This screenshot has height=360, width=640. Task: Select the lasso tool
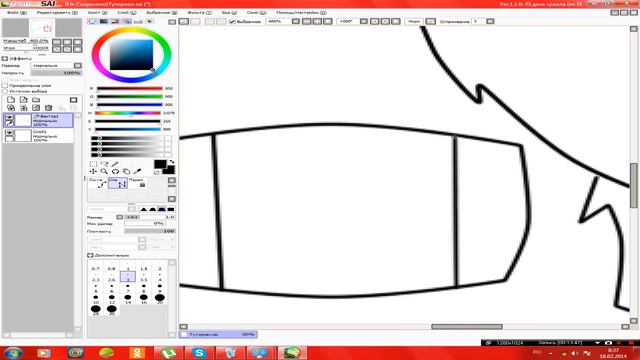[x=104, y=164]
